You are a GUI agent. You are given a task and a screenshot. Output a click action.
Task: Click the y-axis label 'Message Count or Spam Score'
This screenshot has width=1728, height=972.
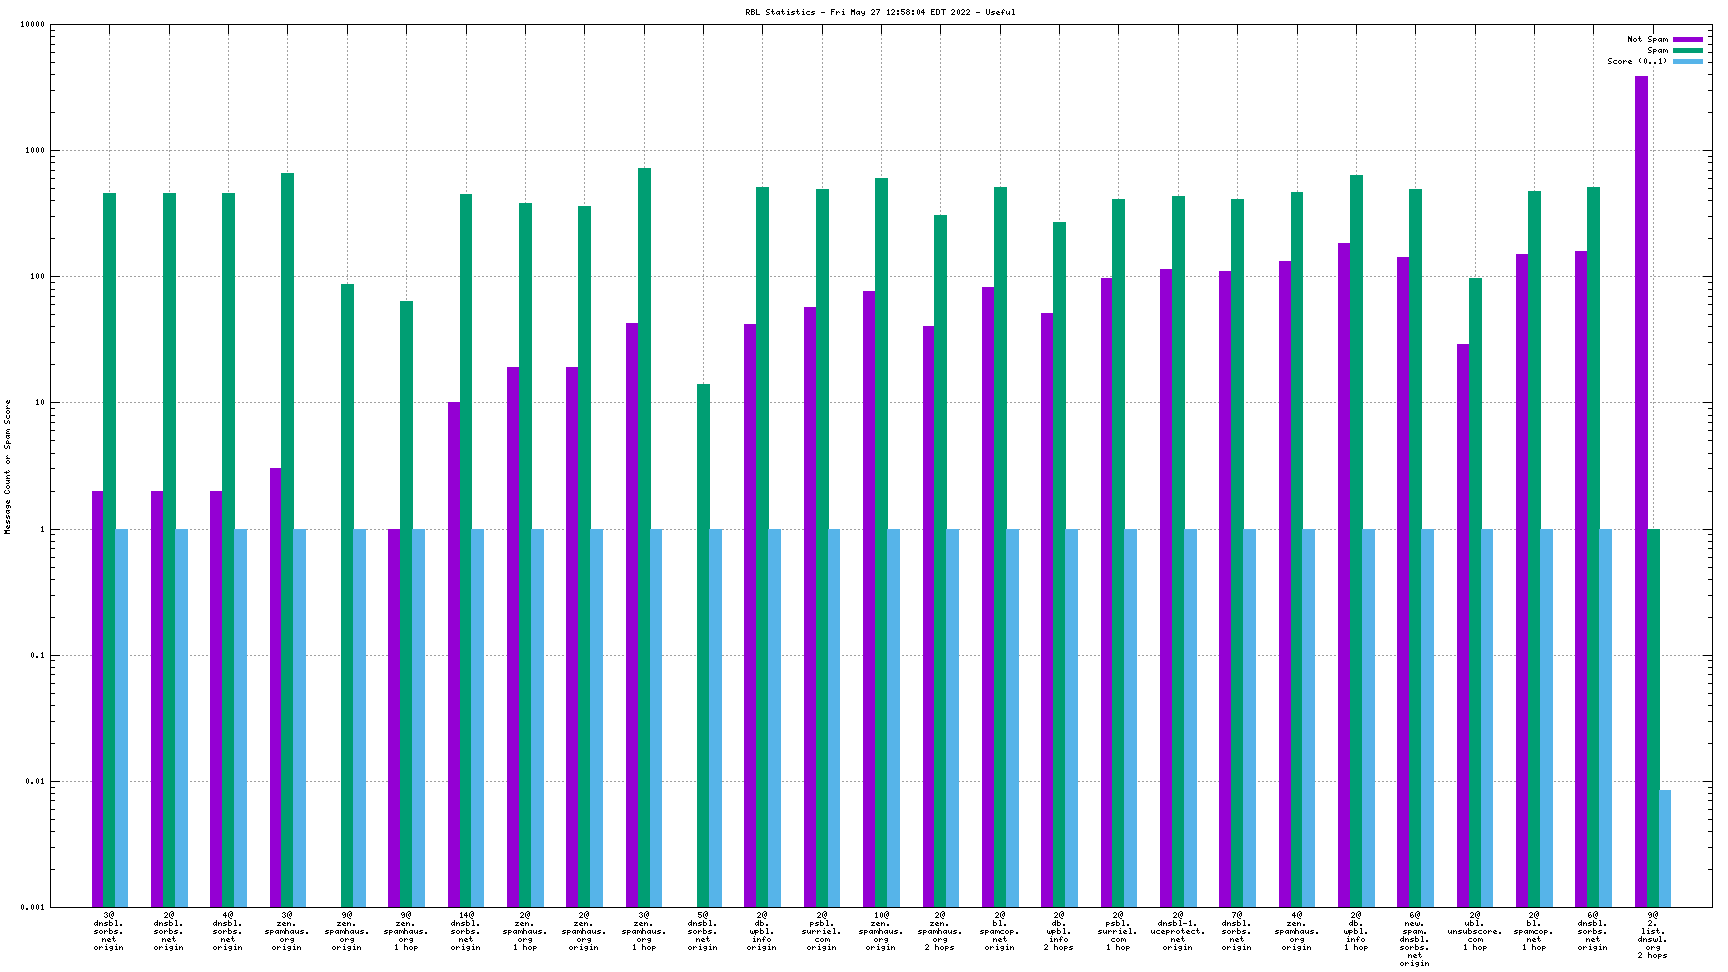(8, 466)
